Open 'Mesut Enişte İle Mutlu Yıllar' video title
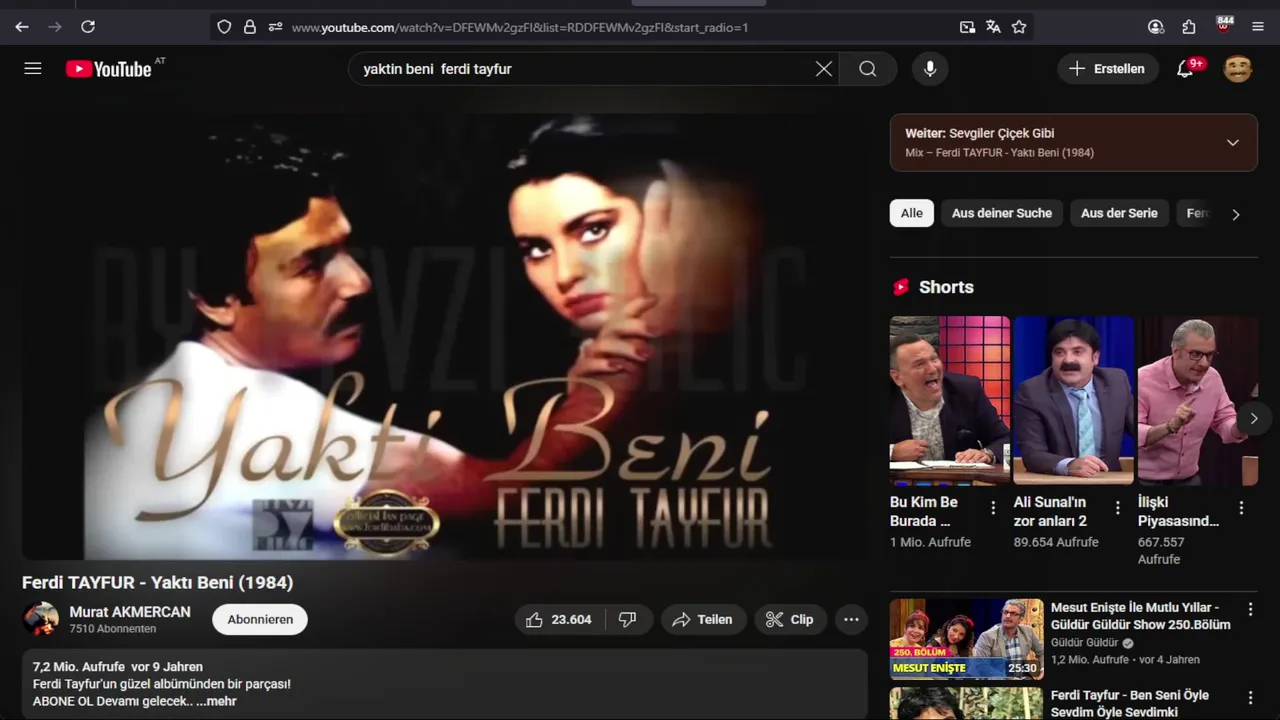Viewport: 1280px width, 720px height. click(x=1141, y=616)
